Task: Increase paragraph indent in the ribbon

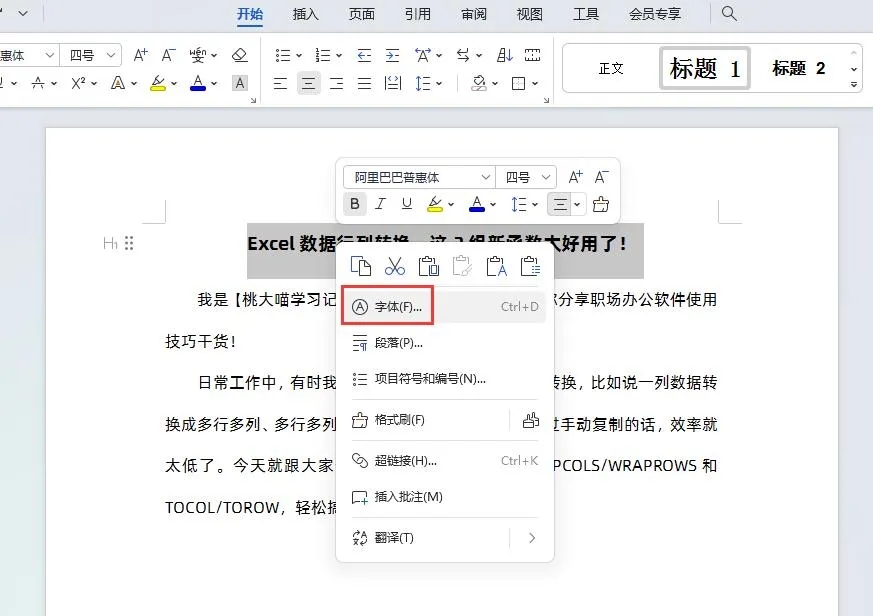Action: click(x=393, y=55)
